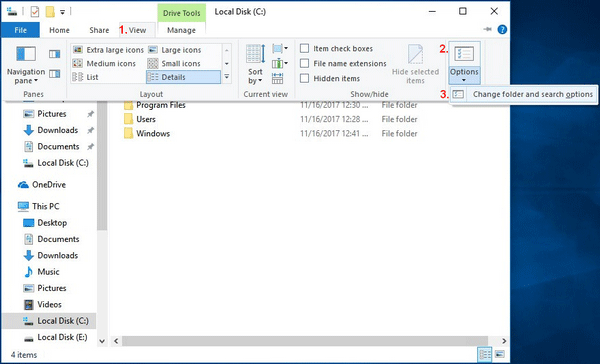This screenshot has width=600, height=364.
Task: Open the Options button
Action: [464, 63]
